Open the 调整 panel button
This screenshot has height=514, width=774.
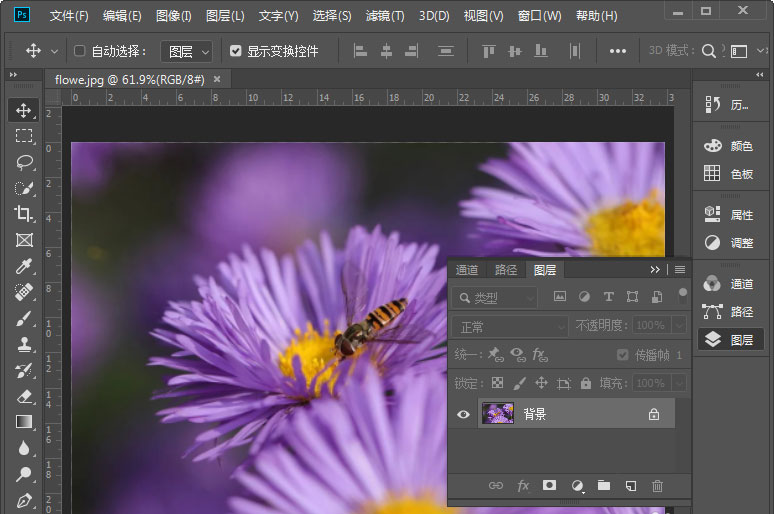729,242
